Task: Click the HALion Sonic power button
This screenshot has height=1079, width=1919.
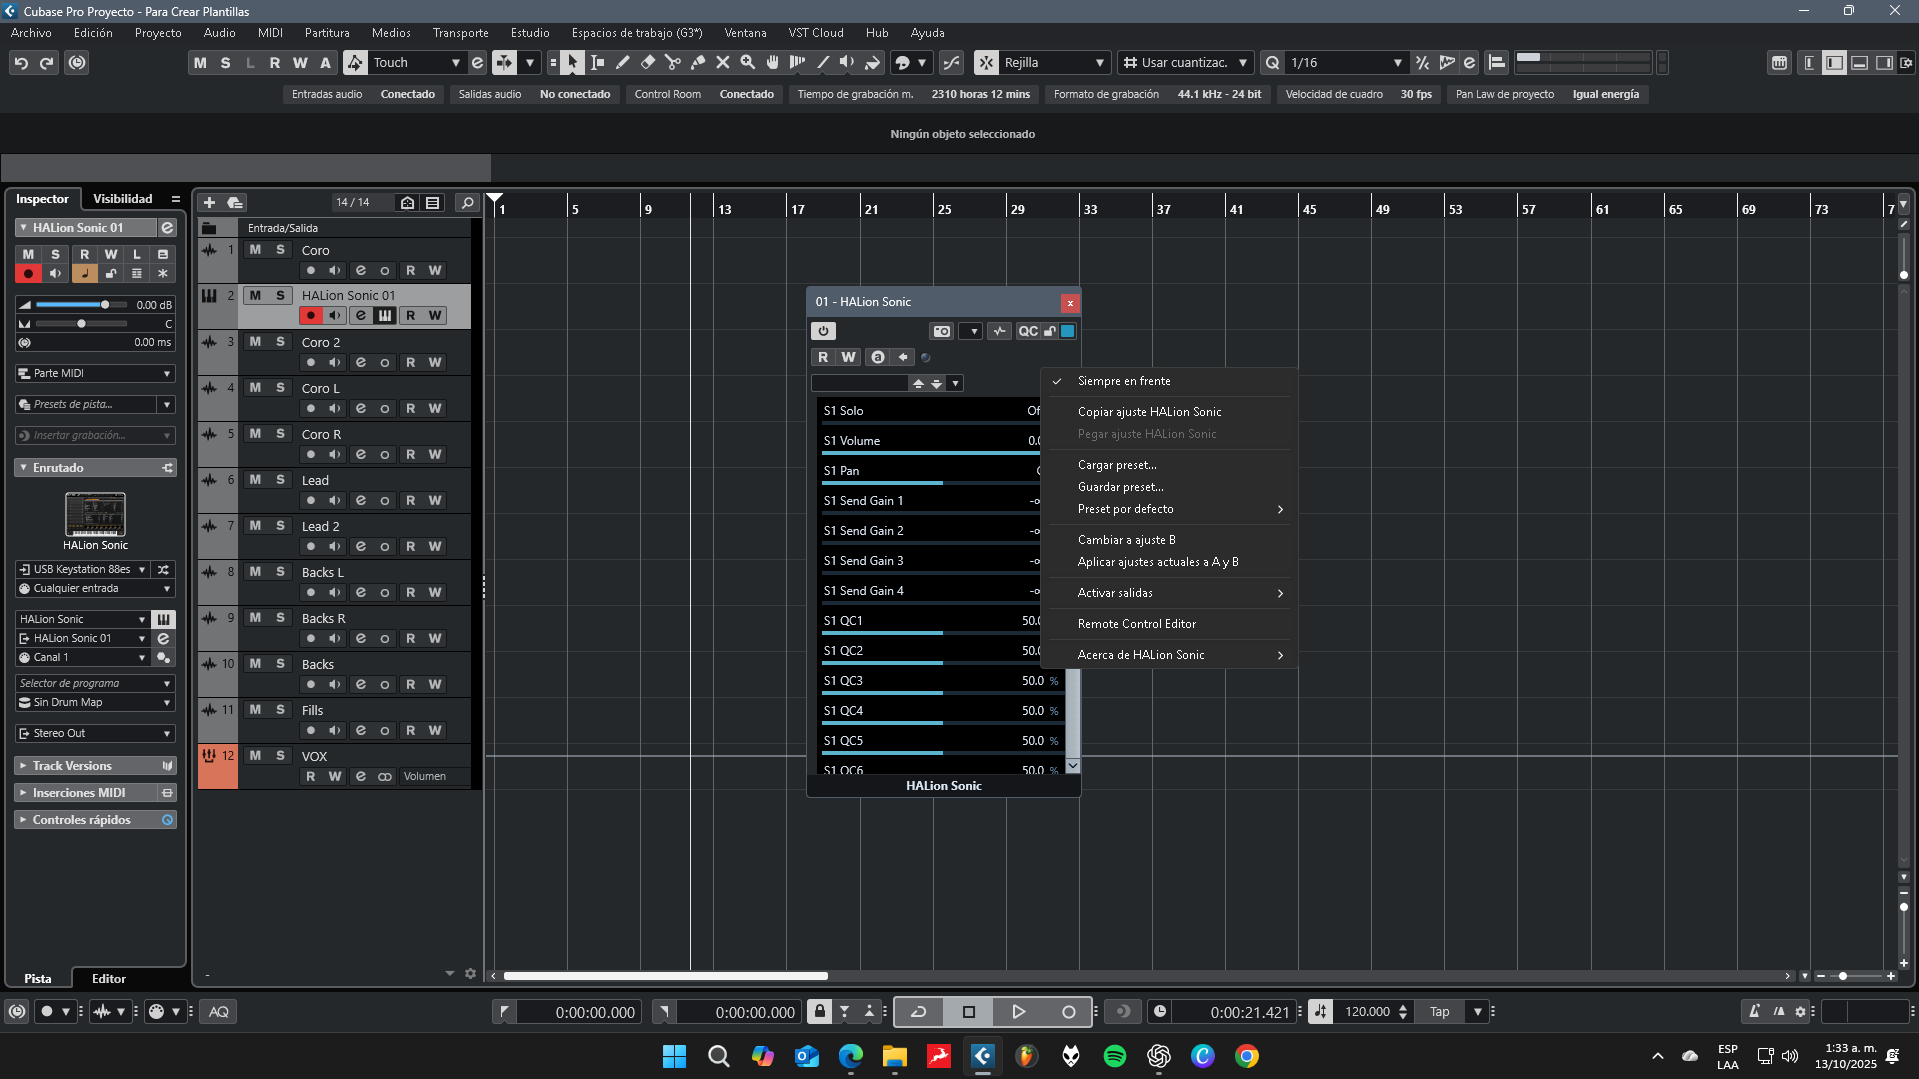Action: 823,331
